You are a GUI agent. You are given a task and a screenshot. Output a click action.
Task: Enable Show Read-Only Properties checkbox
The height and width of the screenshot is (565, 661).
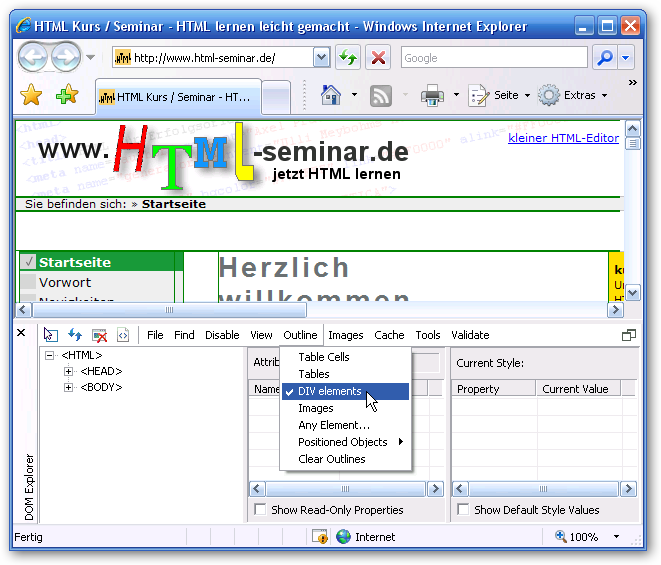pyautogui.click(x=260, y=509)
